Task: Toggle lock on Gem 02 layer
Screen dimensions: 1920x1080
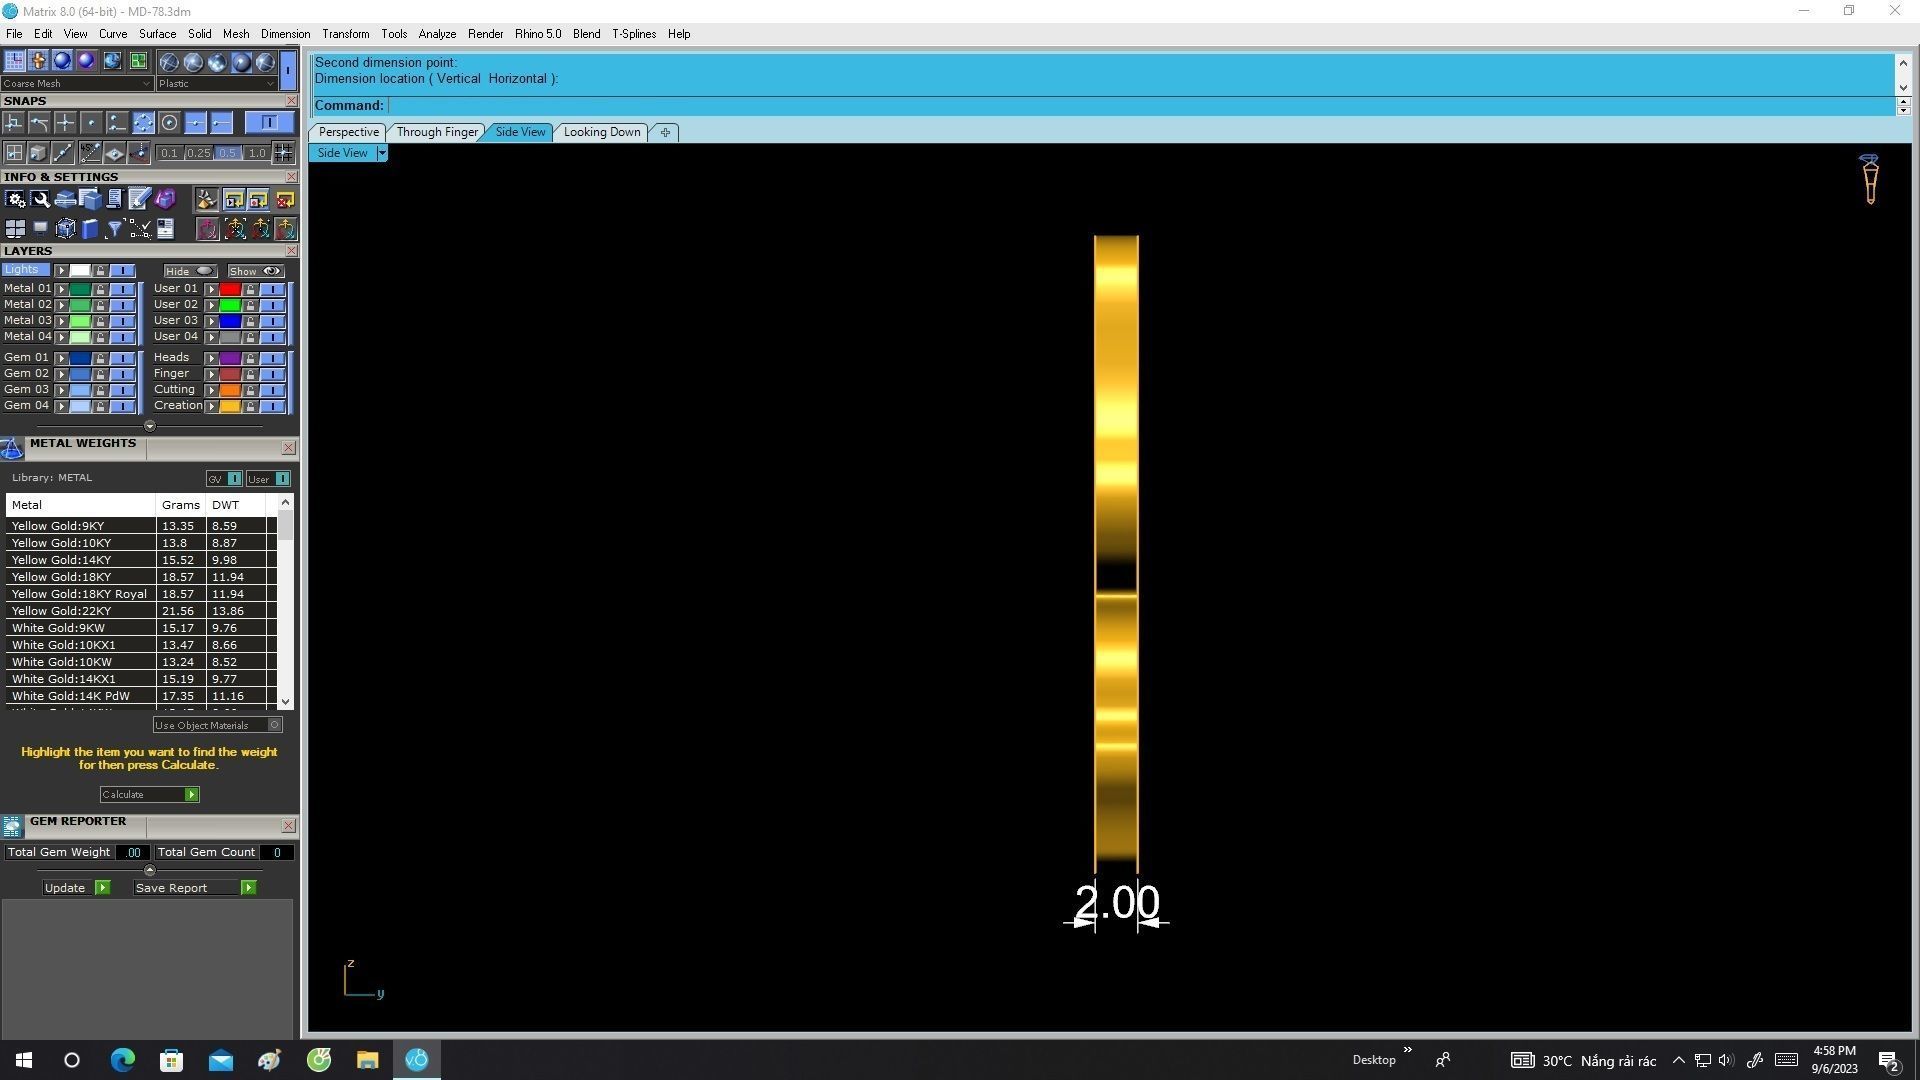Action: coord(100,374)
